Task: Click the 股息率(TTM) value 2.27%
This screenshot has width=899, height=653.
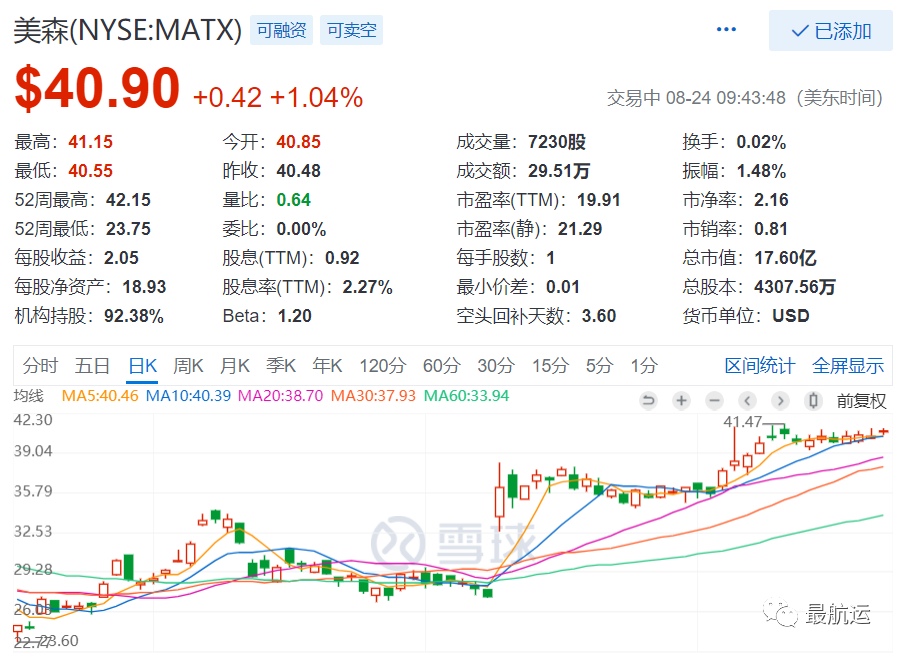Action: (x=368, y=287)
